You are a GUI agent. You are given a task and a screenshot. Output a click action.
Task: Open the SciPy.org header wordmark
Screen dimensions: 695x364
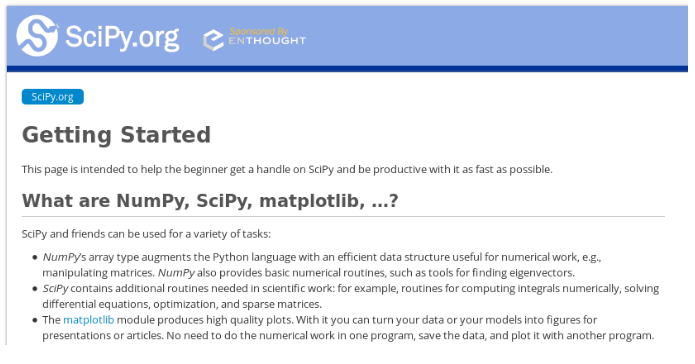click(122, 38)
